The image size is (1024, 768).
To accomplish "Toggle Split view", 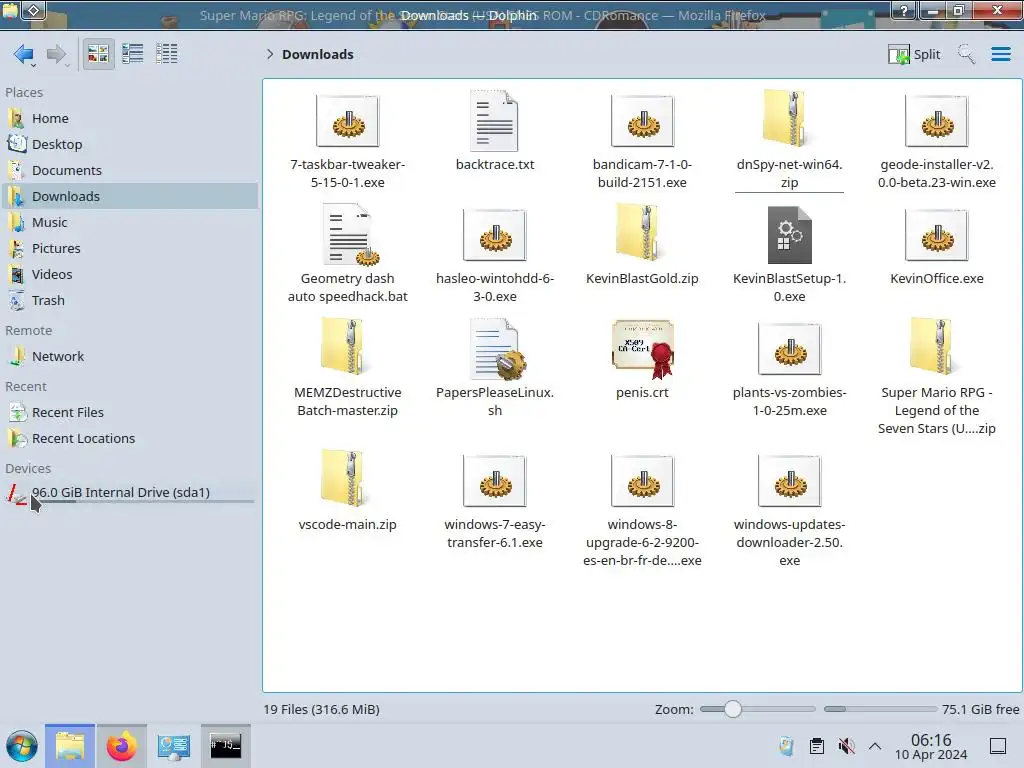I will tap(914, 54).
